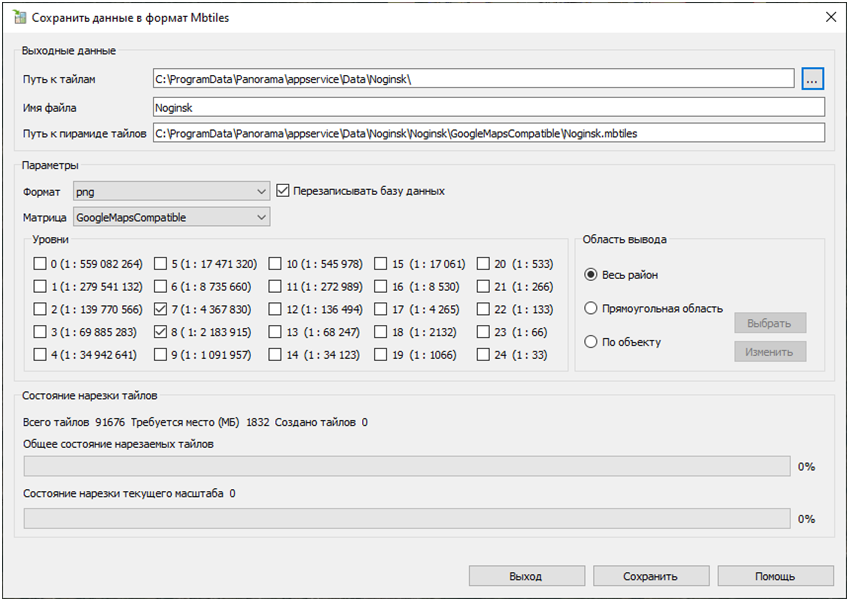
Task: Click the 'Выход' button
Action: click(x=526, y=576)
